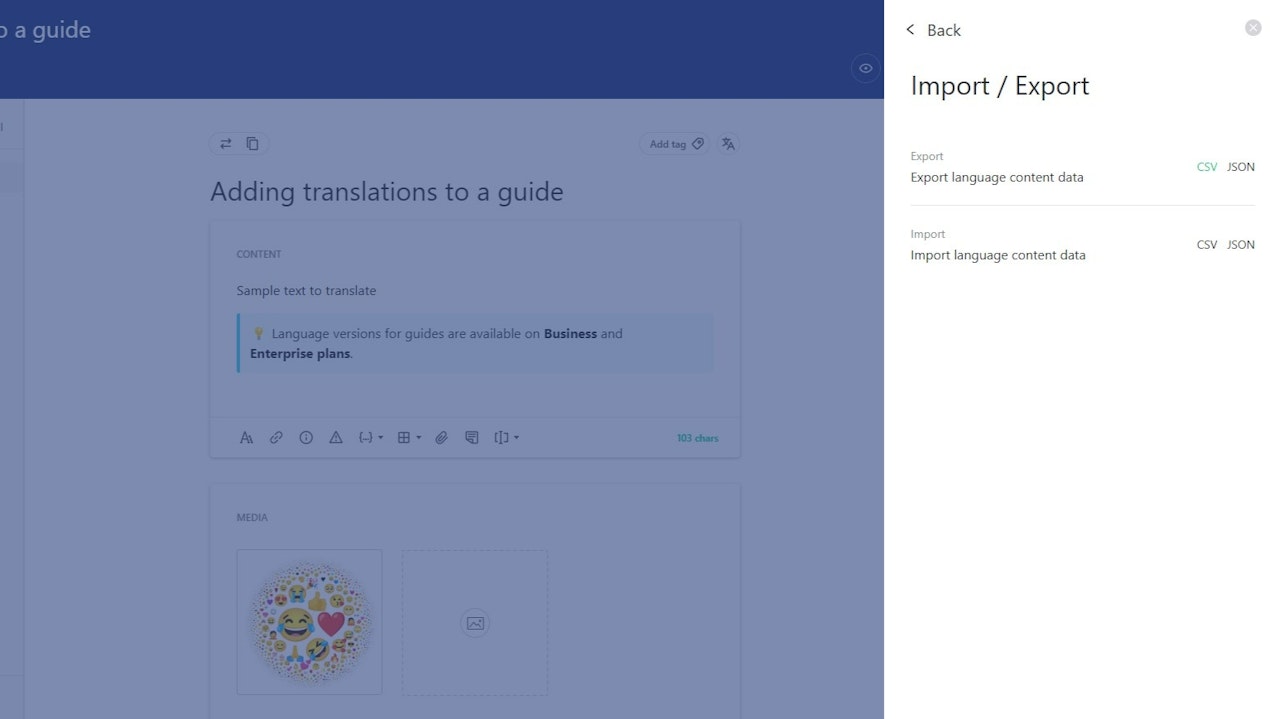Image resolution: width=1280 pixels, height=719 pixels.
Task: Toggle guide preview with the eye icon
Action: (x=865, y=68)
